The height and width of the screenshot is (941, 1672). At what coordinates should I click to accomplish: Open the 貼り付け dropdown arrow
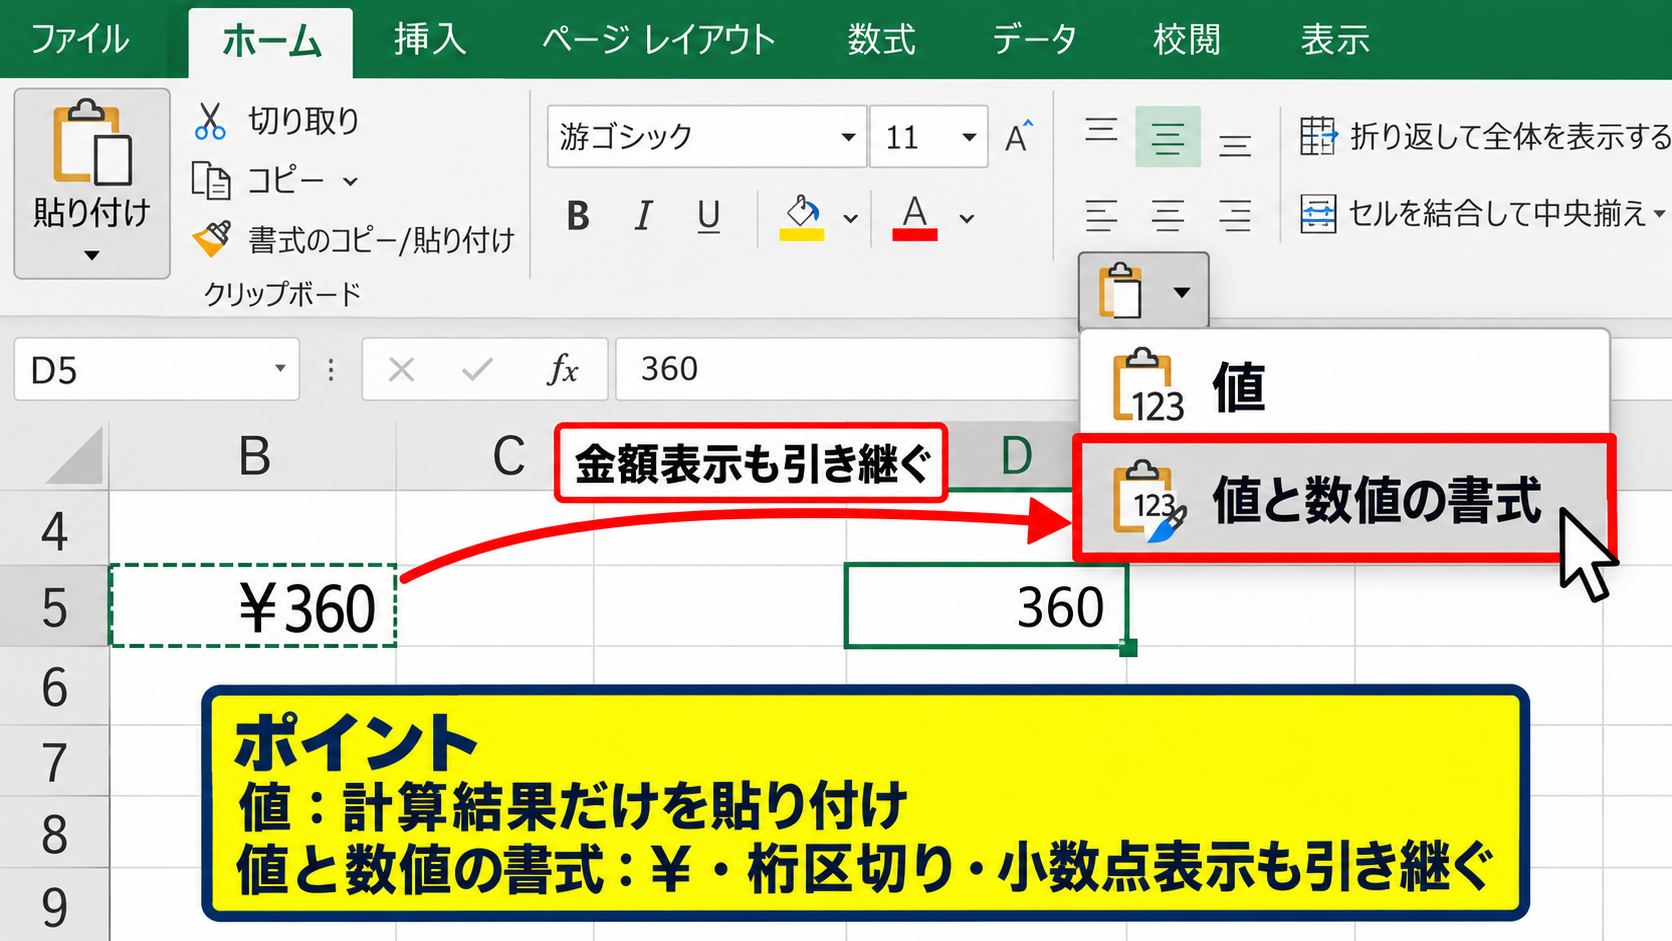tap(91, 256)
